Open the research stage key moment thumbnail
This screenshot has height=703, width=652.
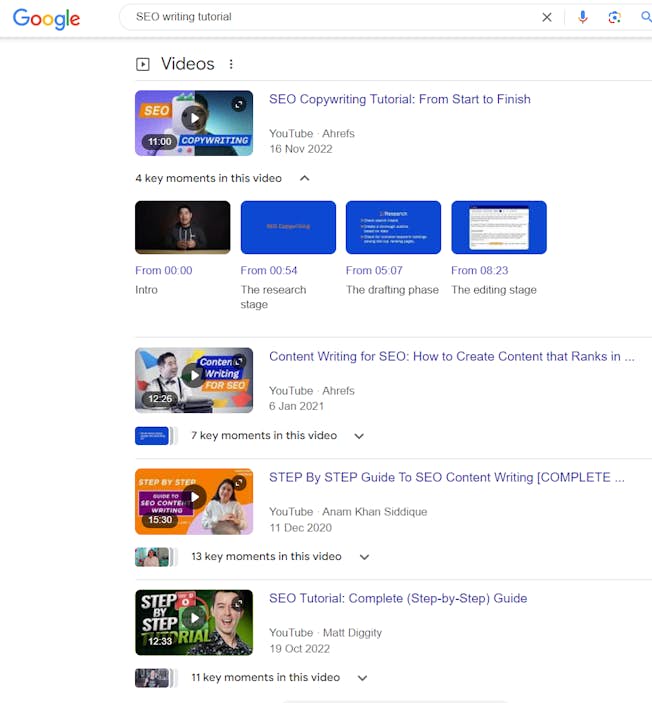tap(288, 227)
